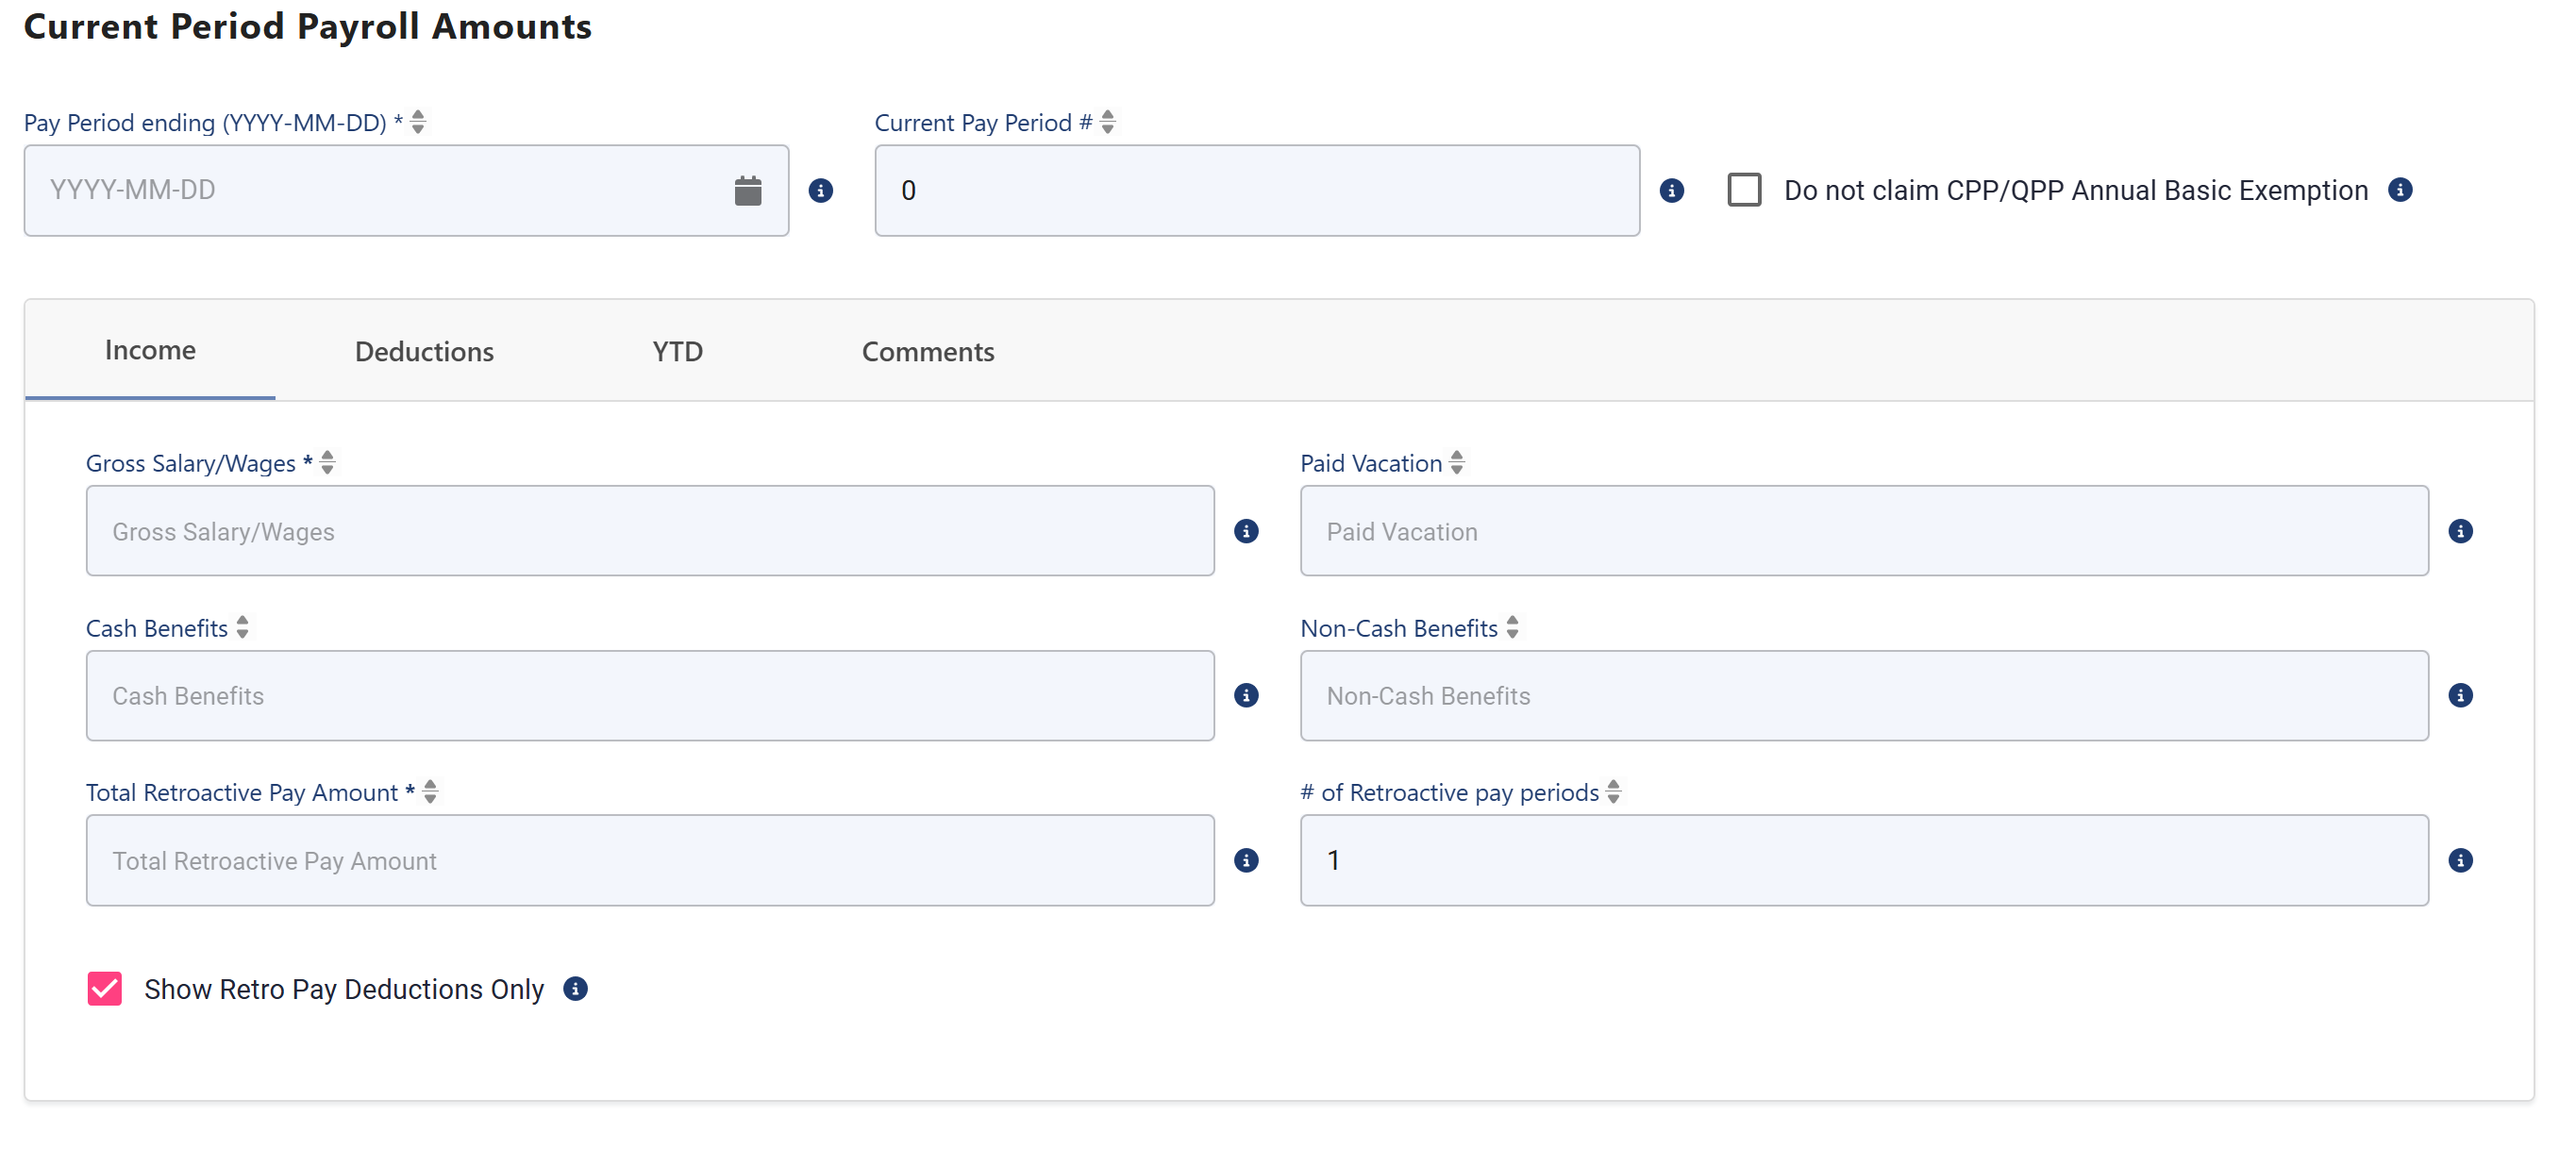Check Do not claim CPP/QPP exemption box

1744,190
